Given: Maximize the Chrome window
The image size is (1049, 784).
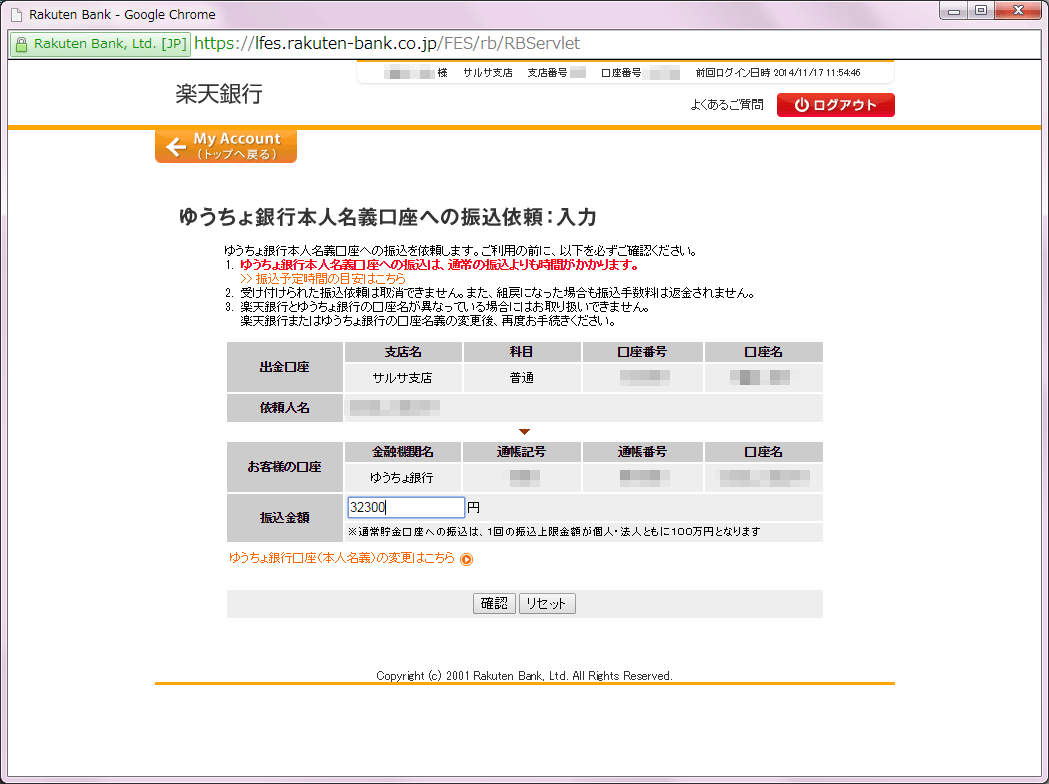Looking at the screenshot, I should [x=981, y=10].
